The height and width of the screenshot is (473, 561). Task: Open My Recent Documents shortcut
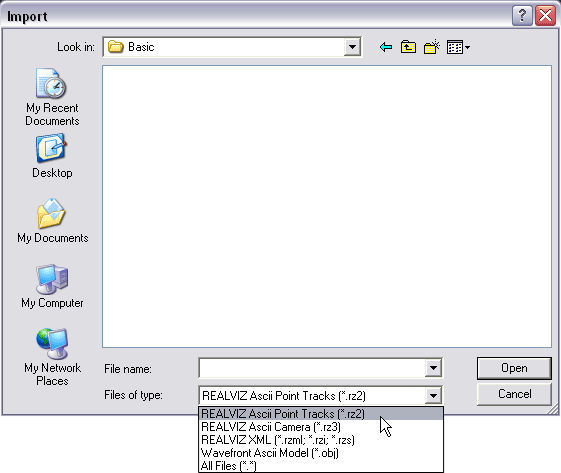[52, 97]
